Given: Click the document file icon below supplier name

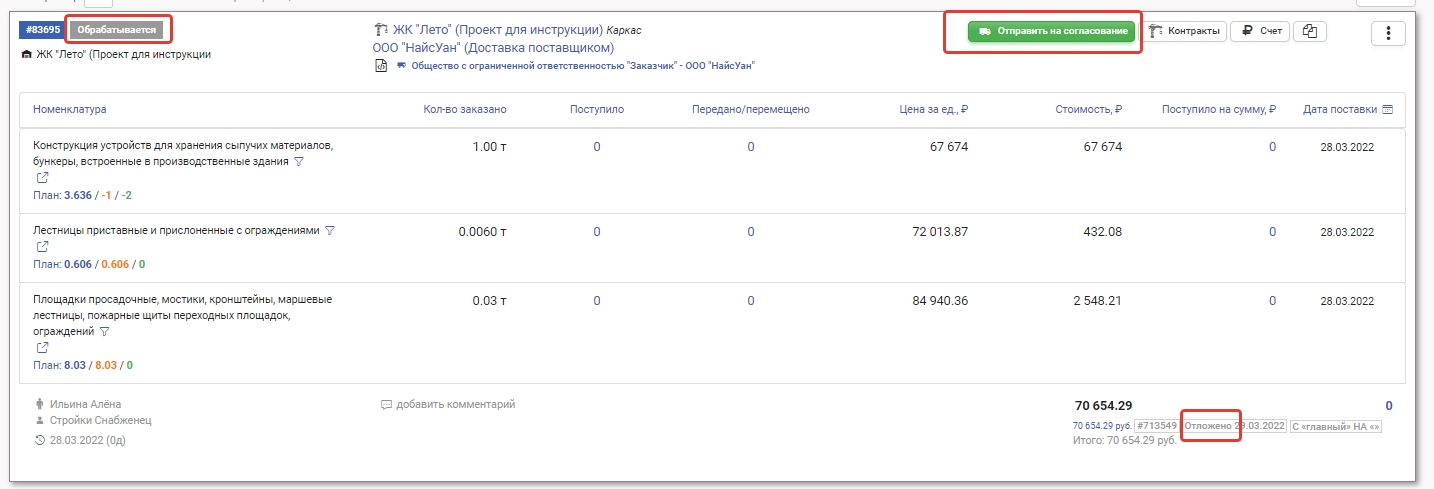Looking at the screenshot, I should [x=381, y=66].
